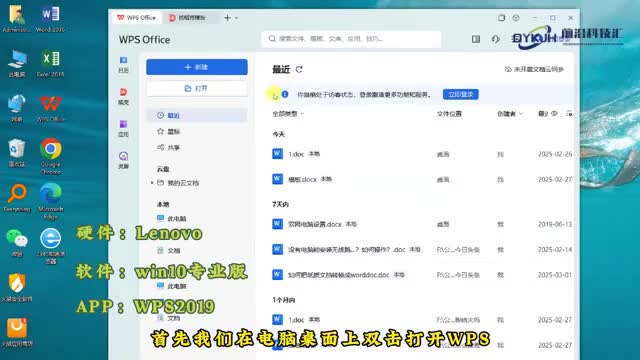The image size is (640, 360).
Task: Click the skin icon beside the layout icon
Action: [x=496, y=39]
